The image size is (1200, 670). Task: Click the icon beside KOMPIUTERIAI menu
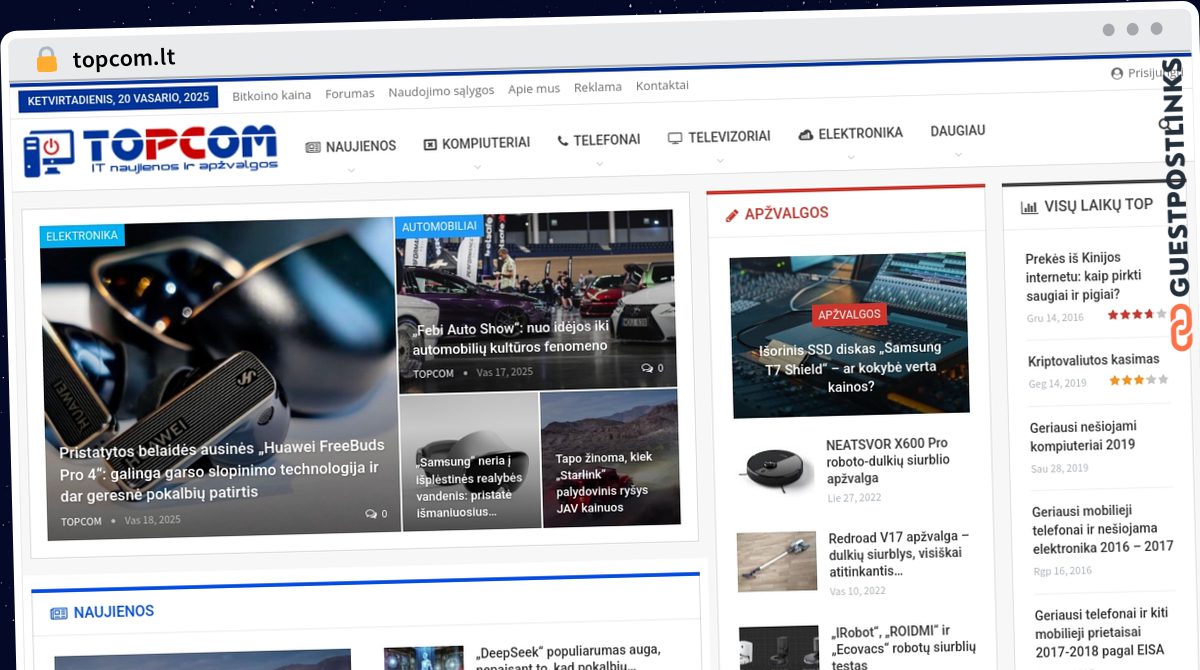click(x=430, y=144)
